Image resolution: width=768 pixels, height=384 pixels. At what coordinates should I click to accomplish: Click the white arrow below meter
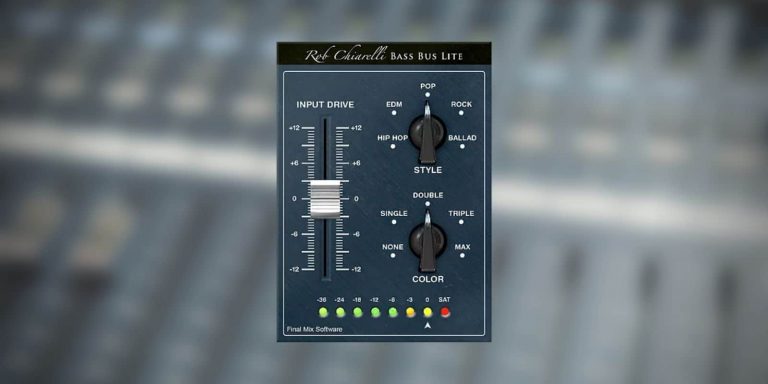click(428, 325)
